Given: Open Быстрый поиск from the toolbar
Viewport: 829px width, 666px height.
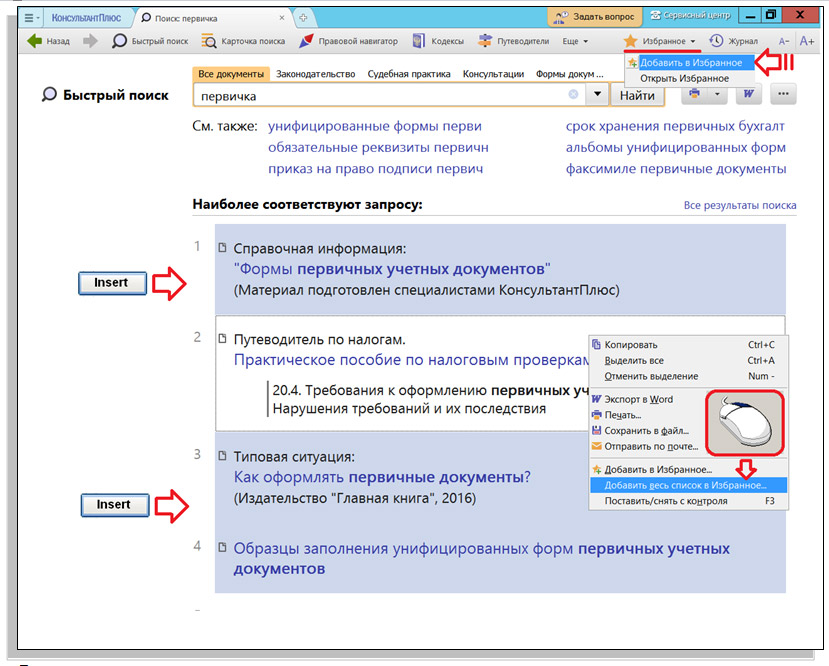Looking at the screenshot, I should [149, 41].
